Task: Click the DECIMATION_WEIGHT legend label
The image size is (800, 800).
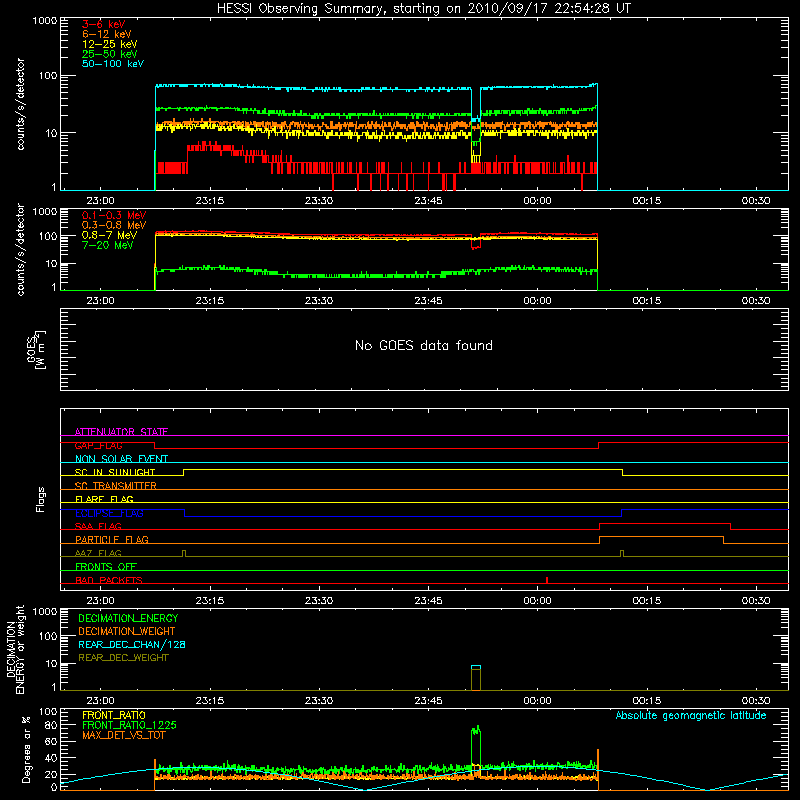Action: click(127, 631)
